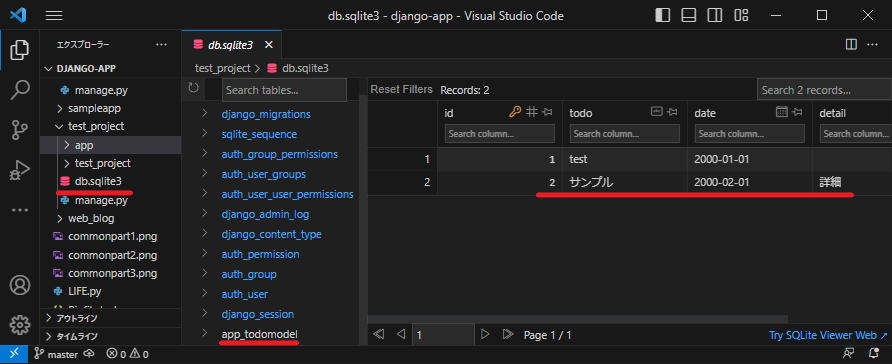Viewport: 892px width, 364px height.
Task: Click the Reset Filters button
Action: coord(402,89)
